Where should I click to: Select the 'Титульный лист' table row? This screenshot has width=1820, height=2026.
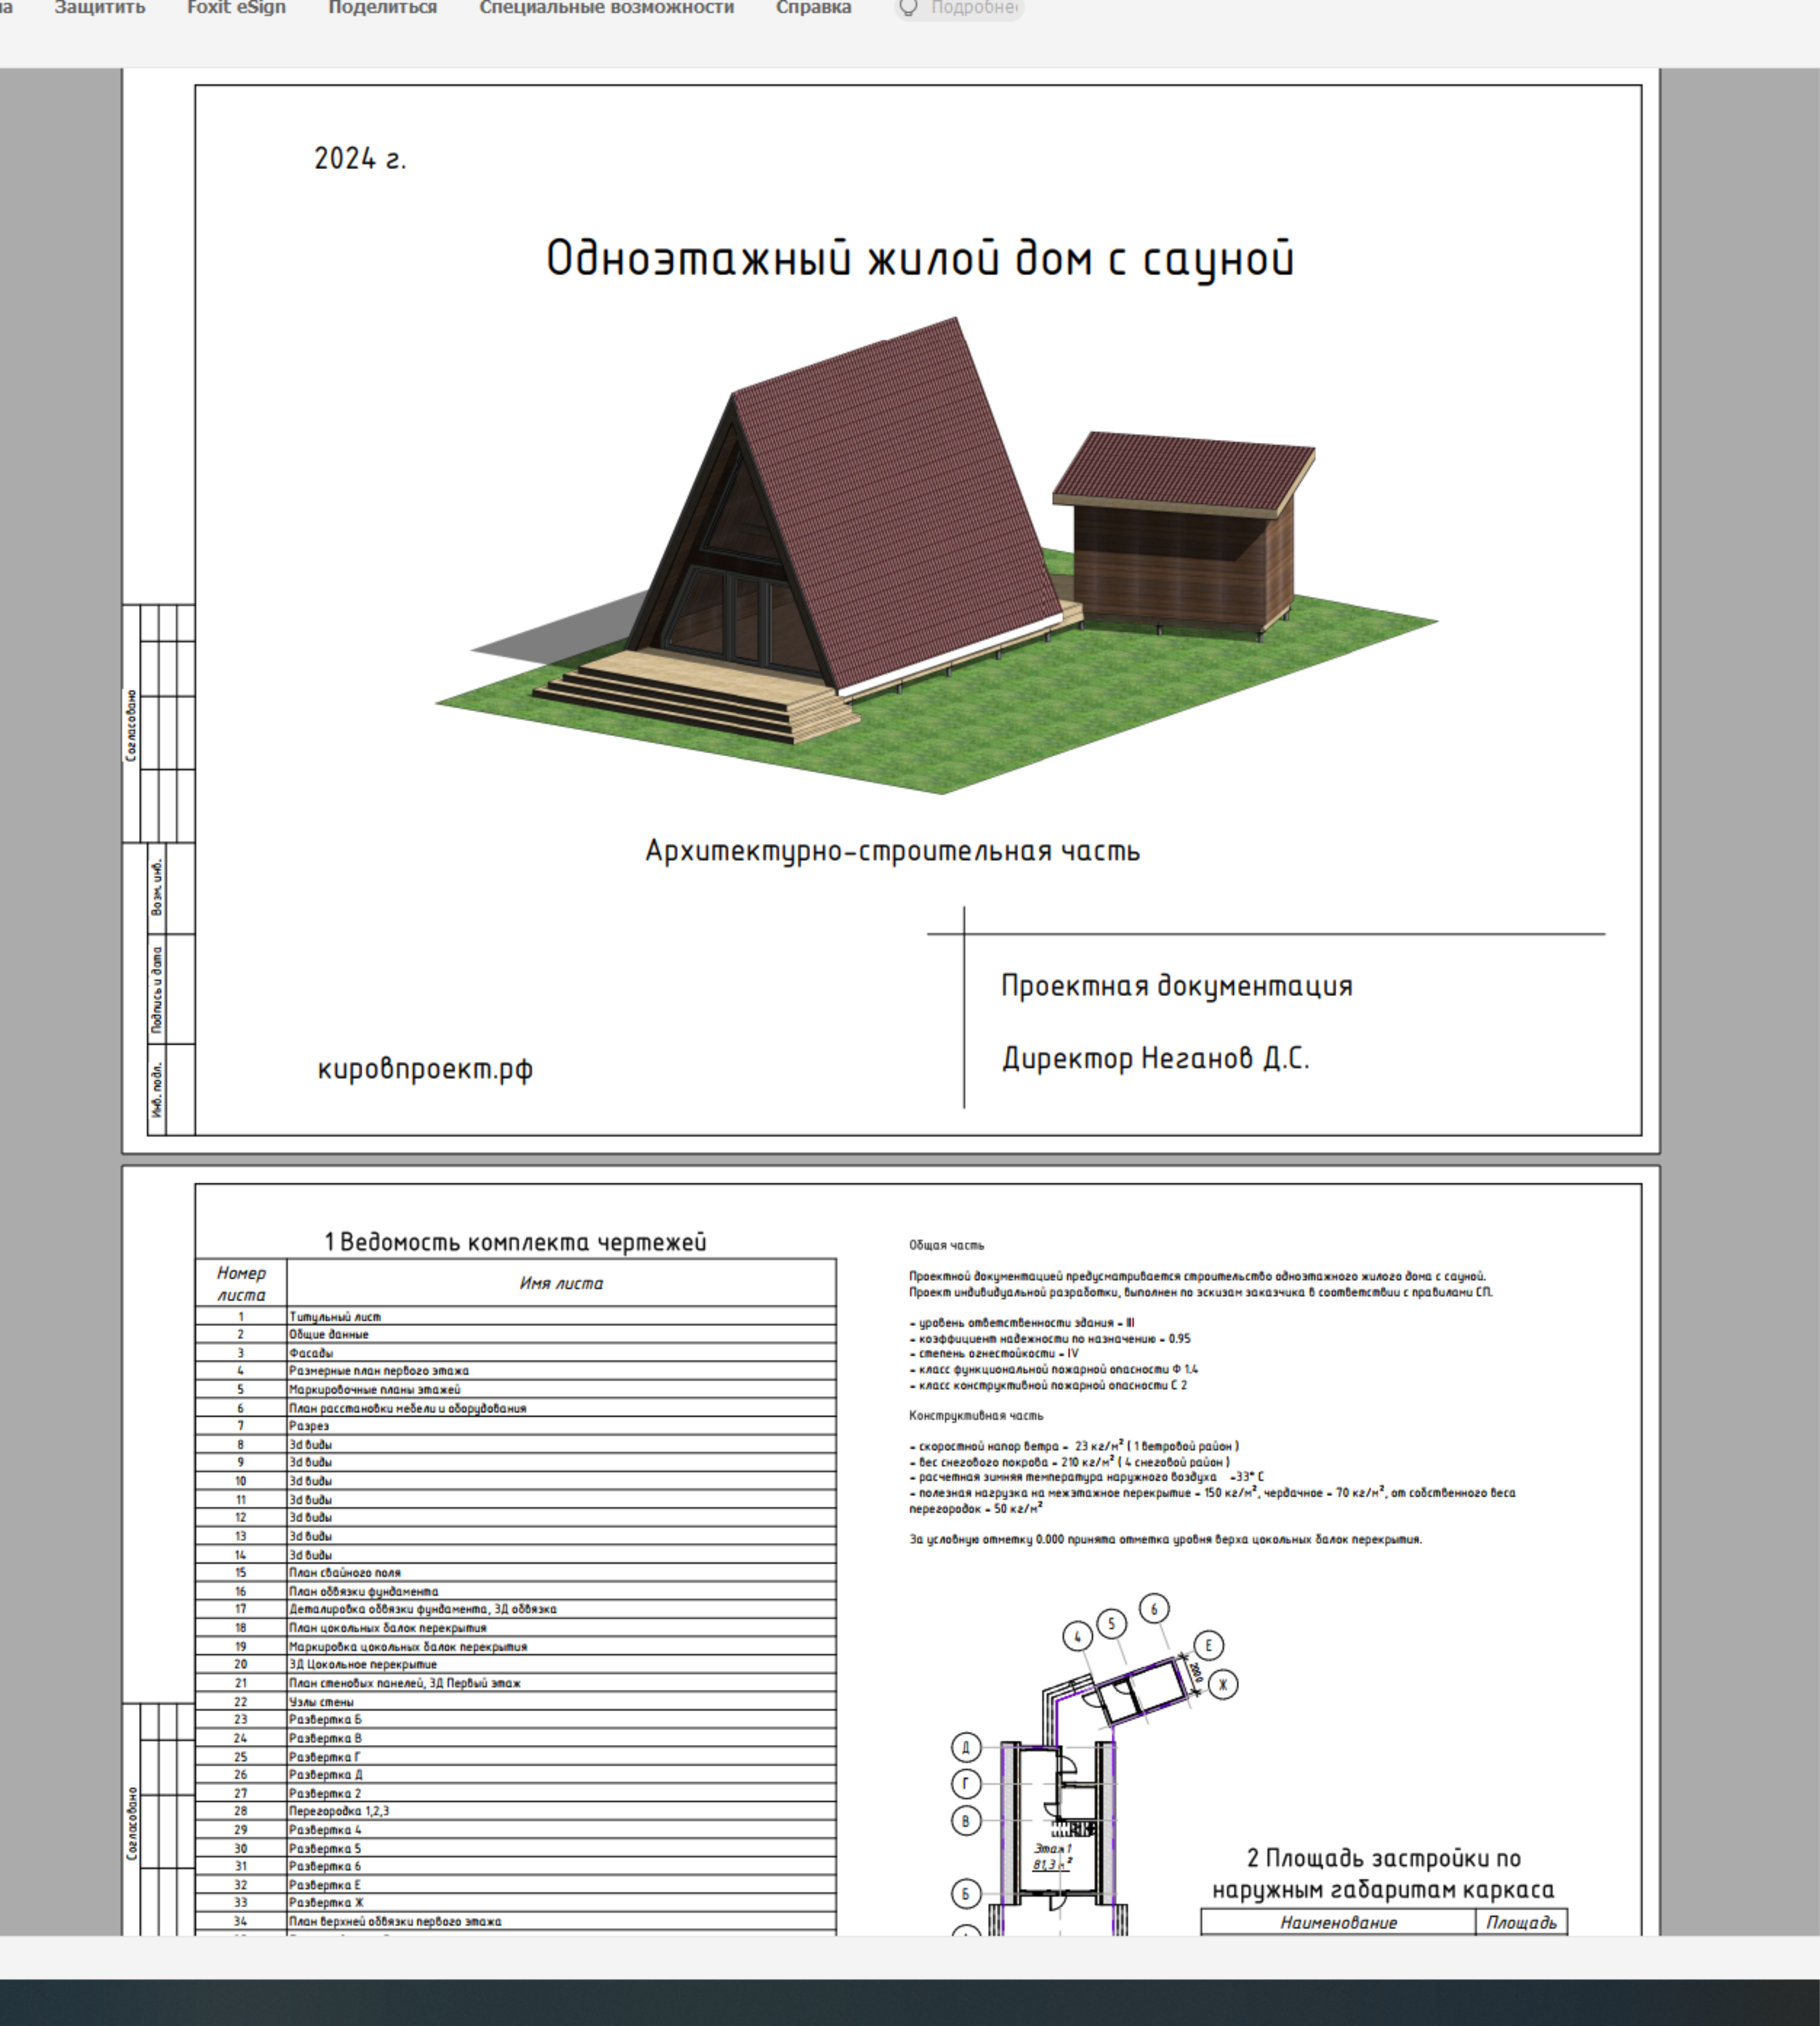(516, 1316)
